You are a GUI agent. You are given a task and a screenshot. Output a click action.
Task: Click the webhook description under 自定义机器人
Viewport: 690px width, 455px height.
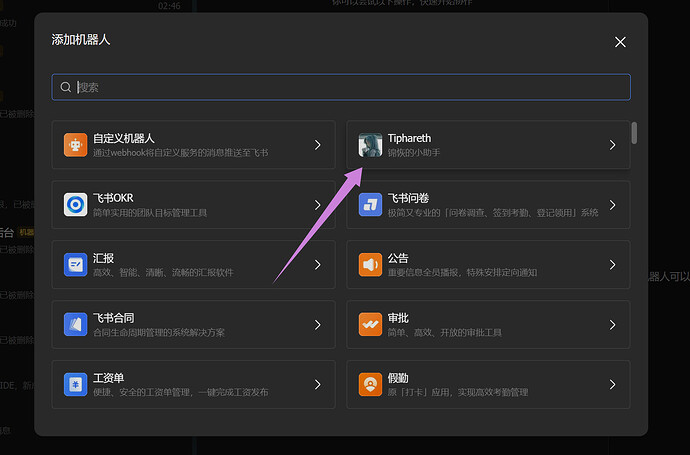click(180, 153)
